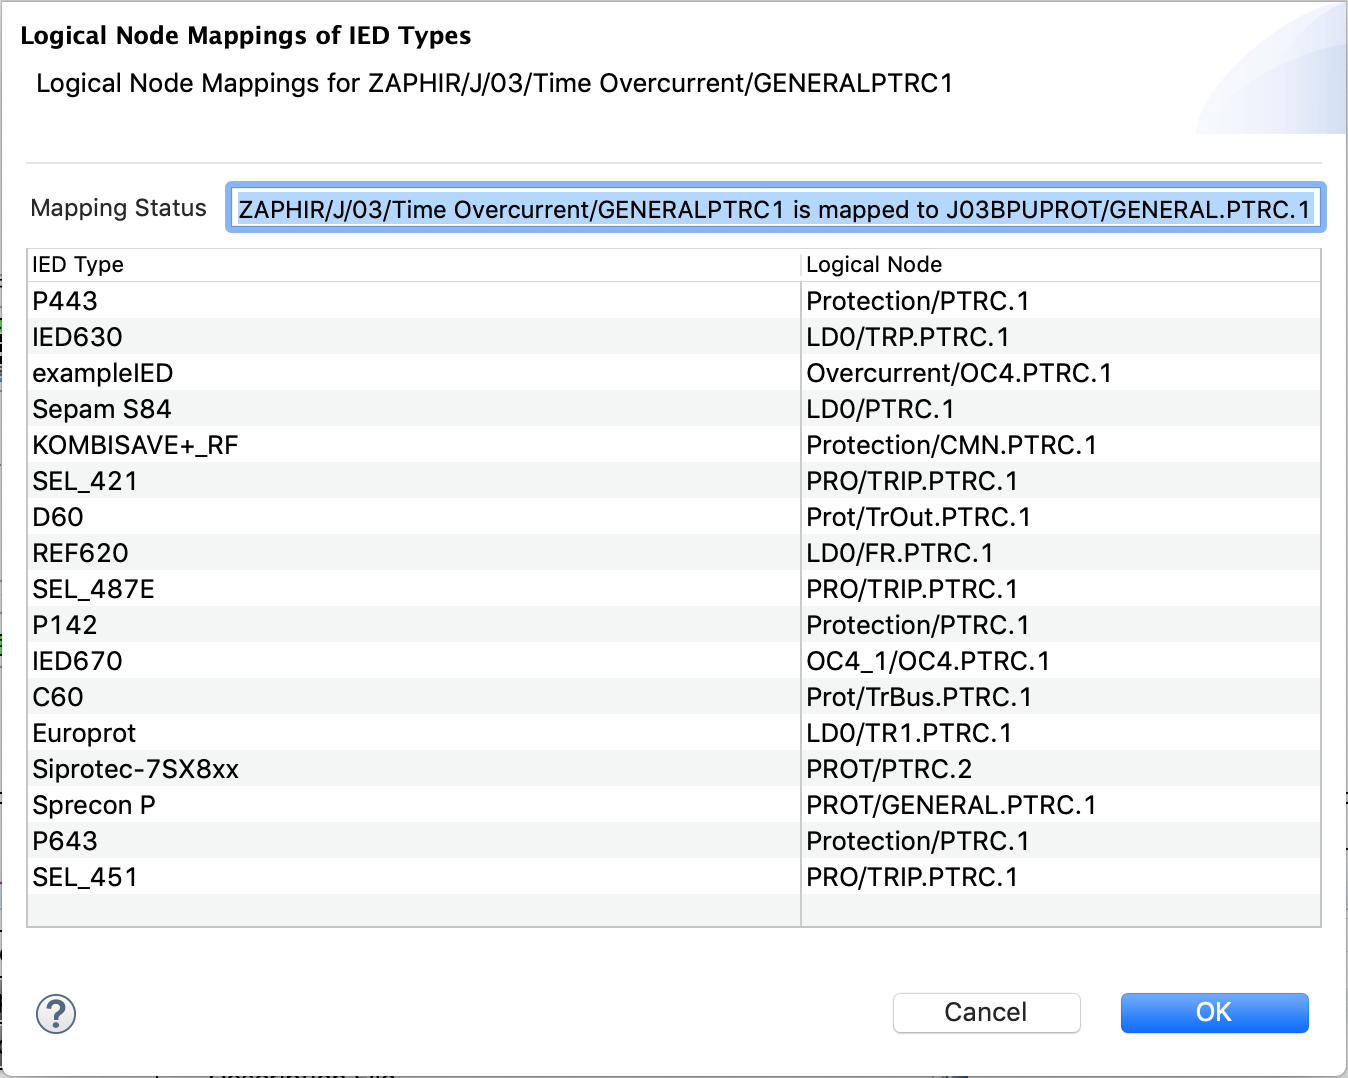Click logical node OC4_1/OC4.PTRC.1 cell
The height and width of the screenshot is (1078, 1348).
point(927,661)
